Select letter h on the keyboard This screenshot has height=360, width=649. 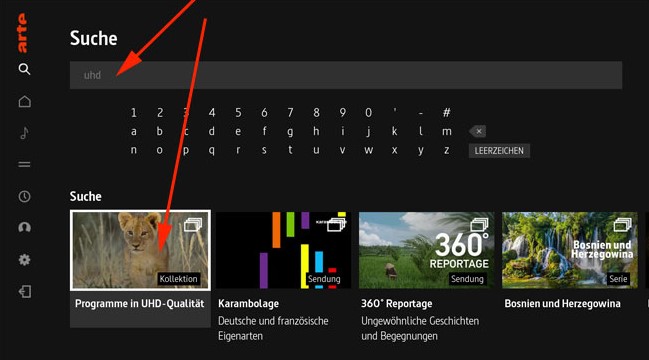[x=316, y=131]
